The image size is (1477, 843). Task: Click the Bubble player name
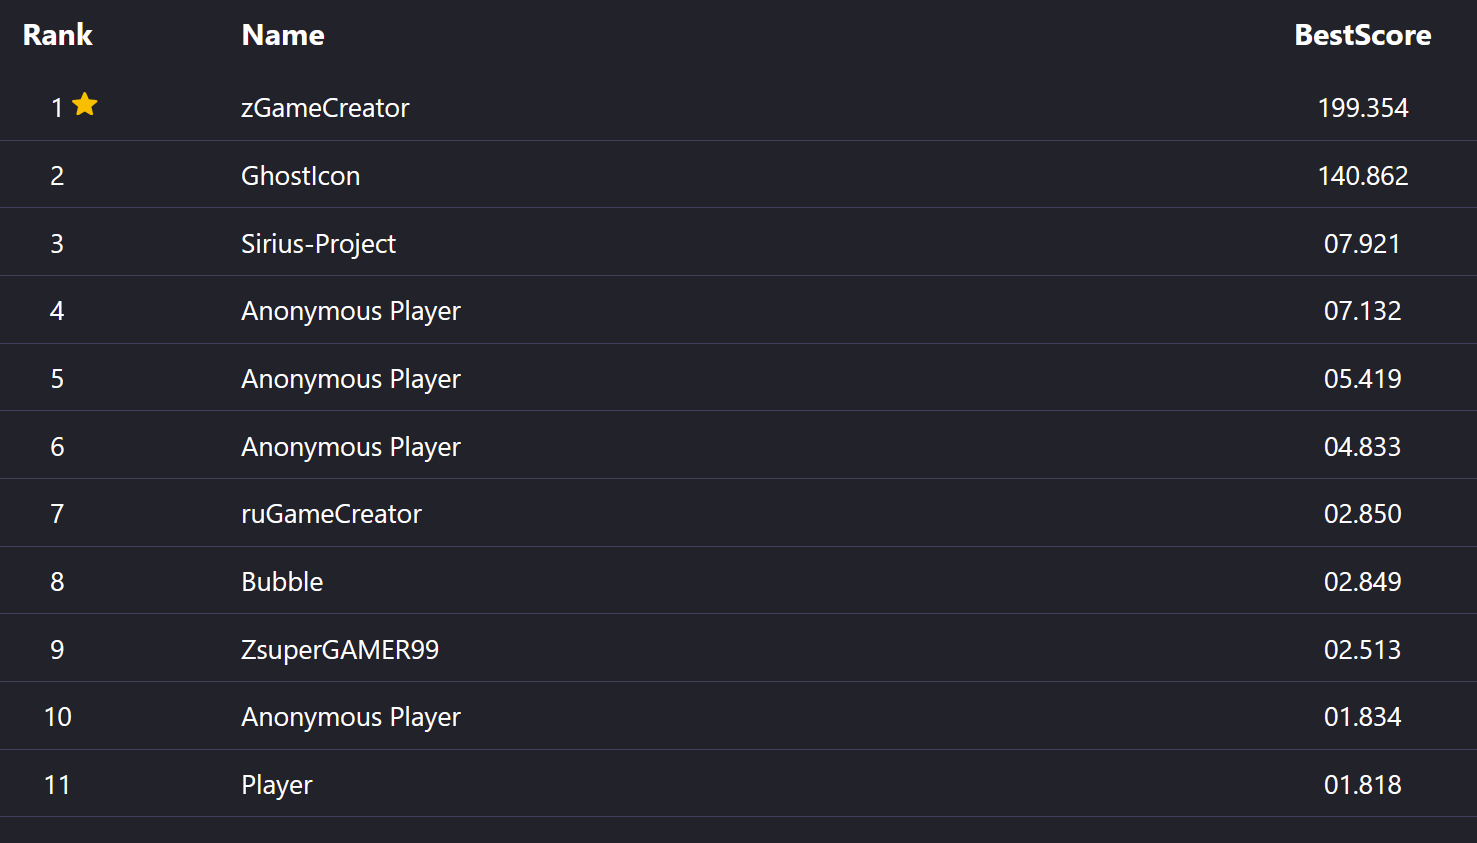[282, 582]
